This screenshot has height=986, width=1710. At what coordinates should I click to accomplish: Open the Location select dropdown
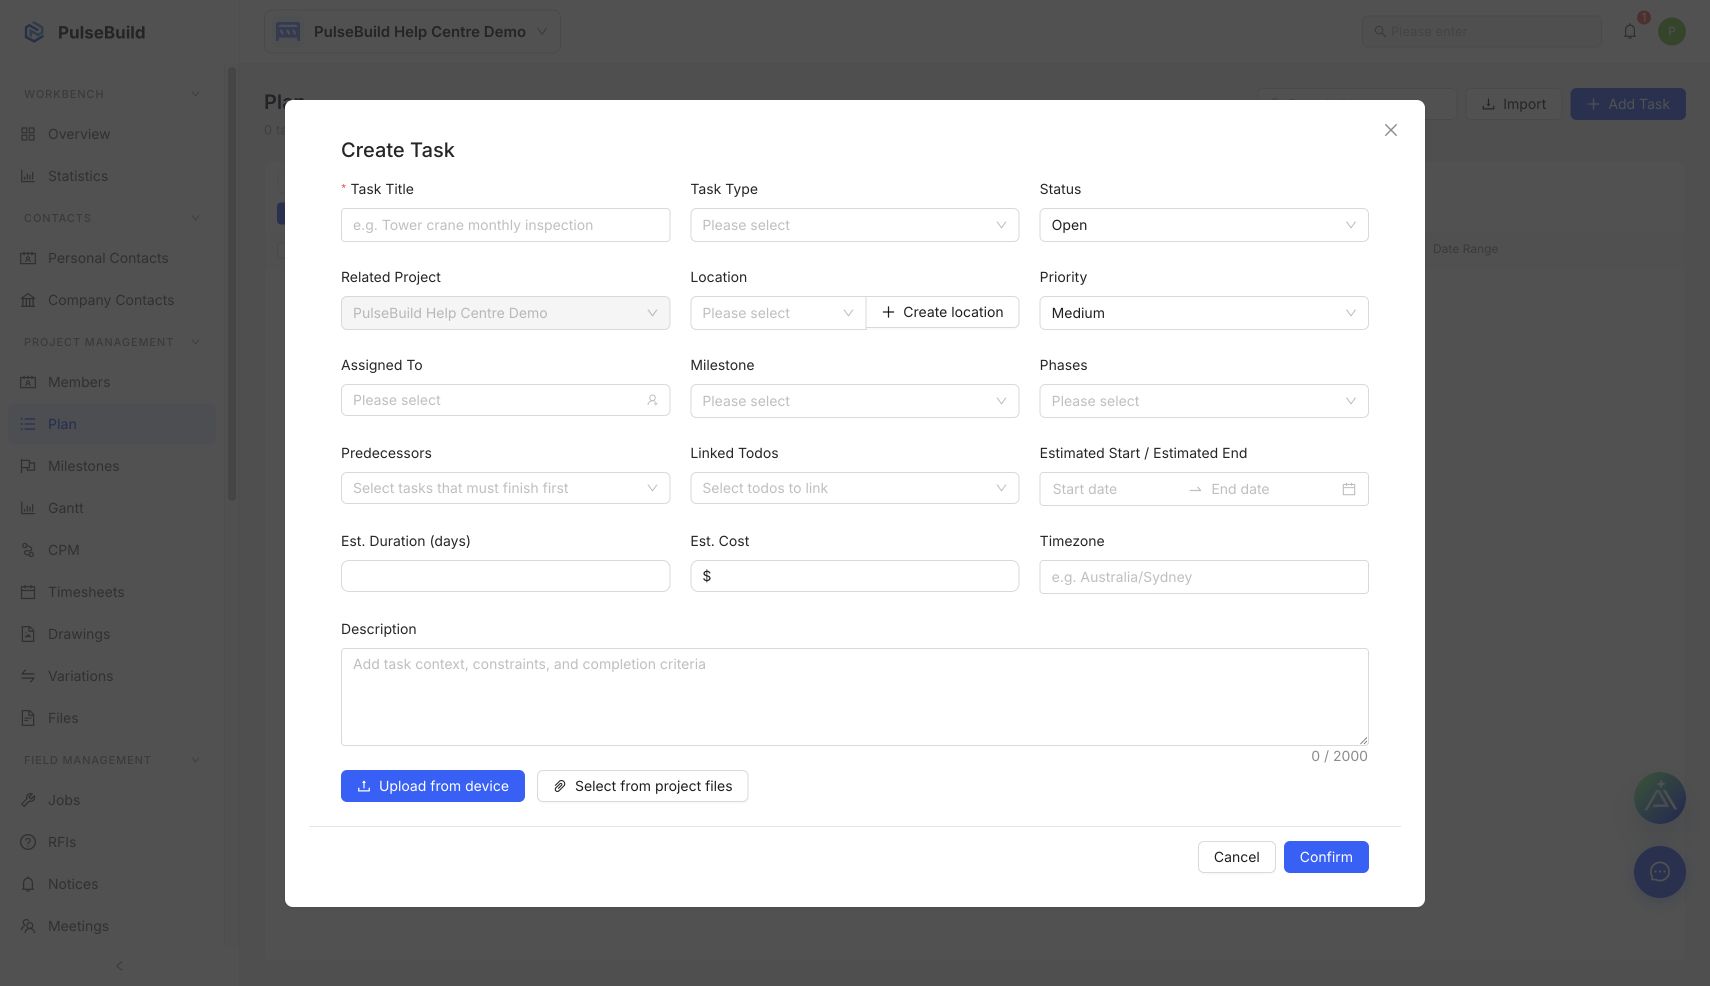click(x=778, y=313)
